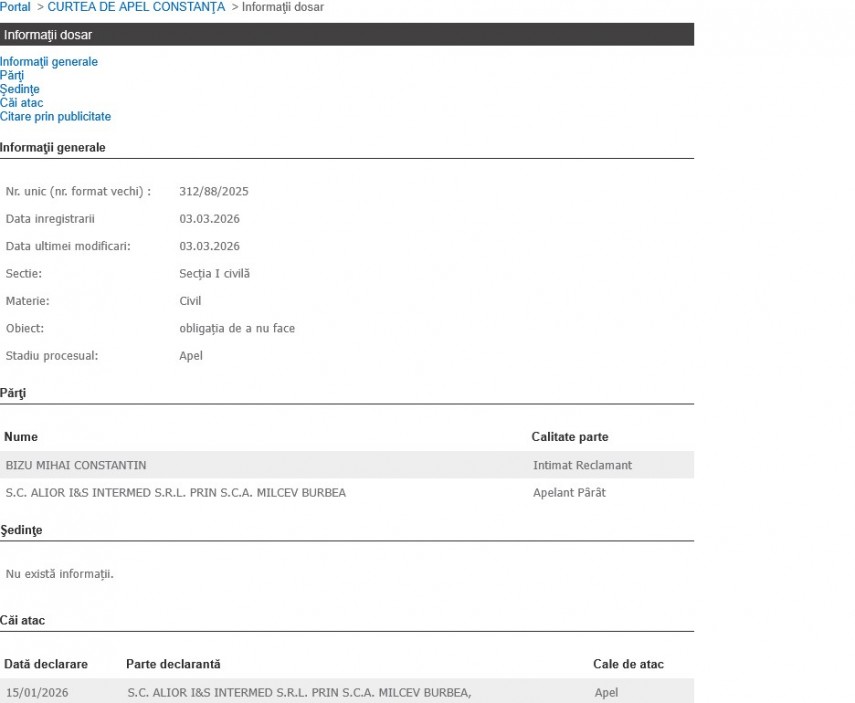855x703 pixels.
Task: Select the case number 312/88/2025
Action: pos(214,191)
